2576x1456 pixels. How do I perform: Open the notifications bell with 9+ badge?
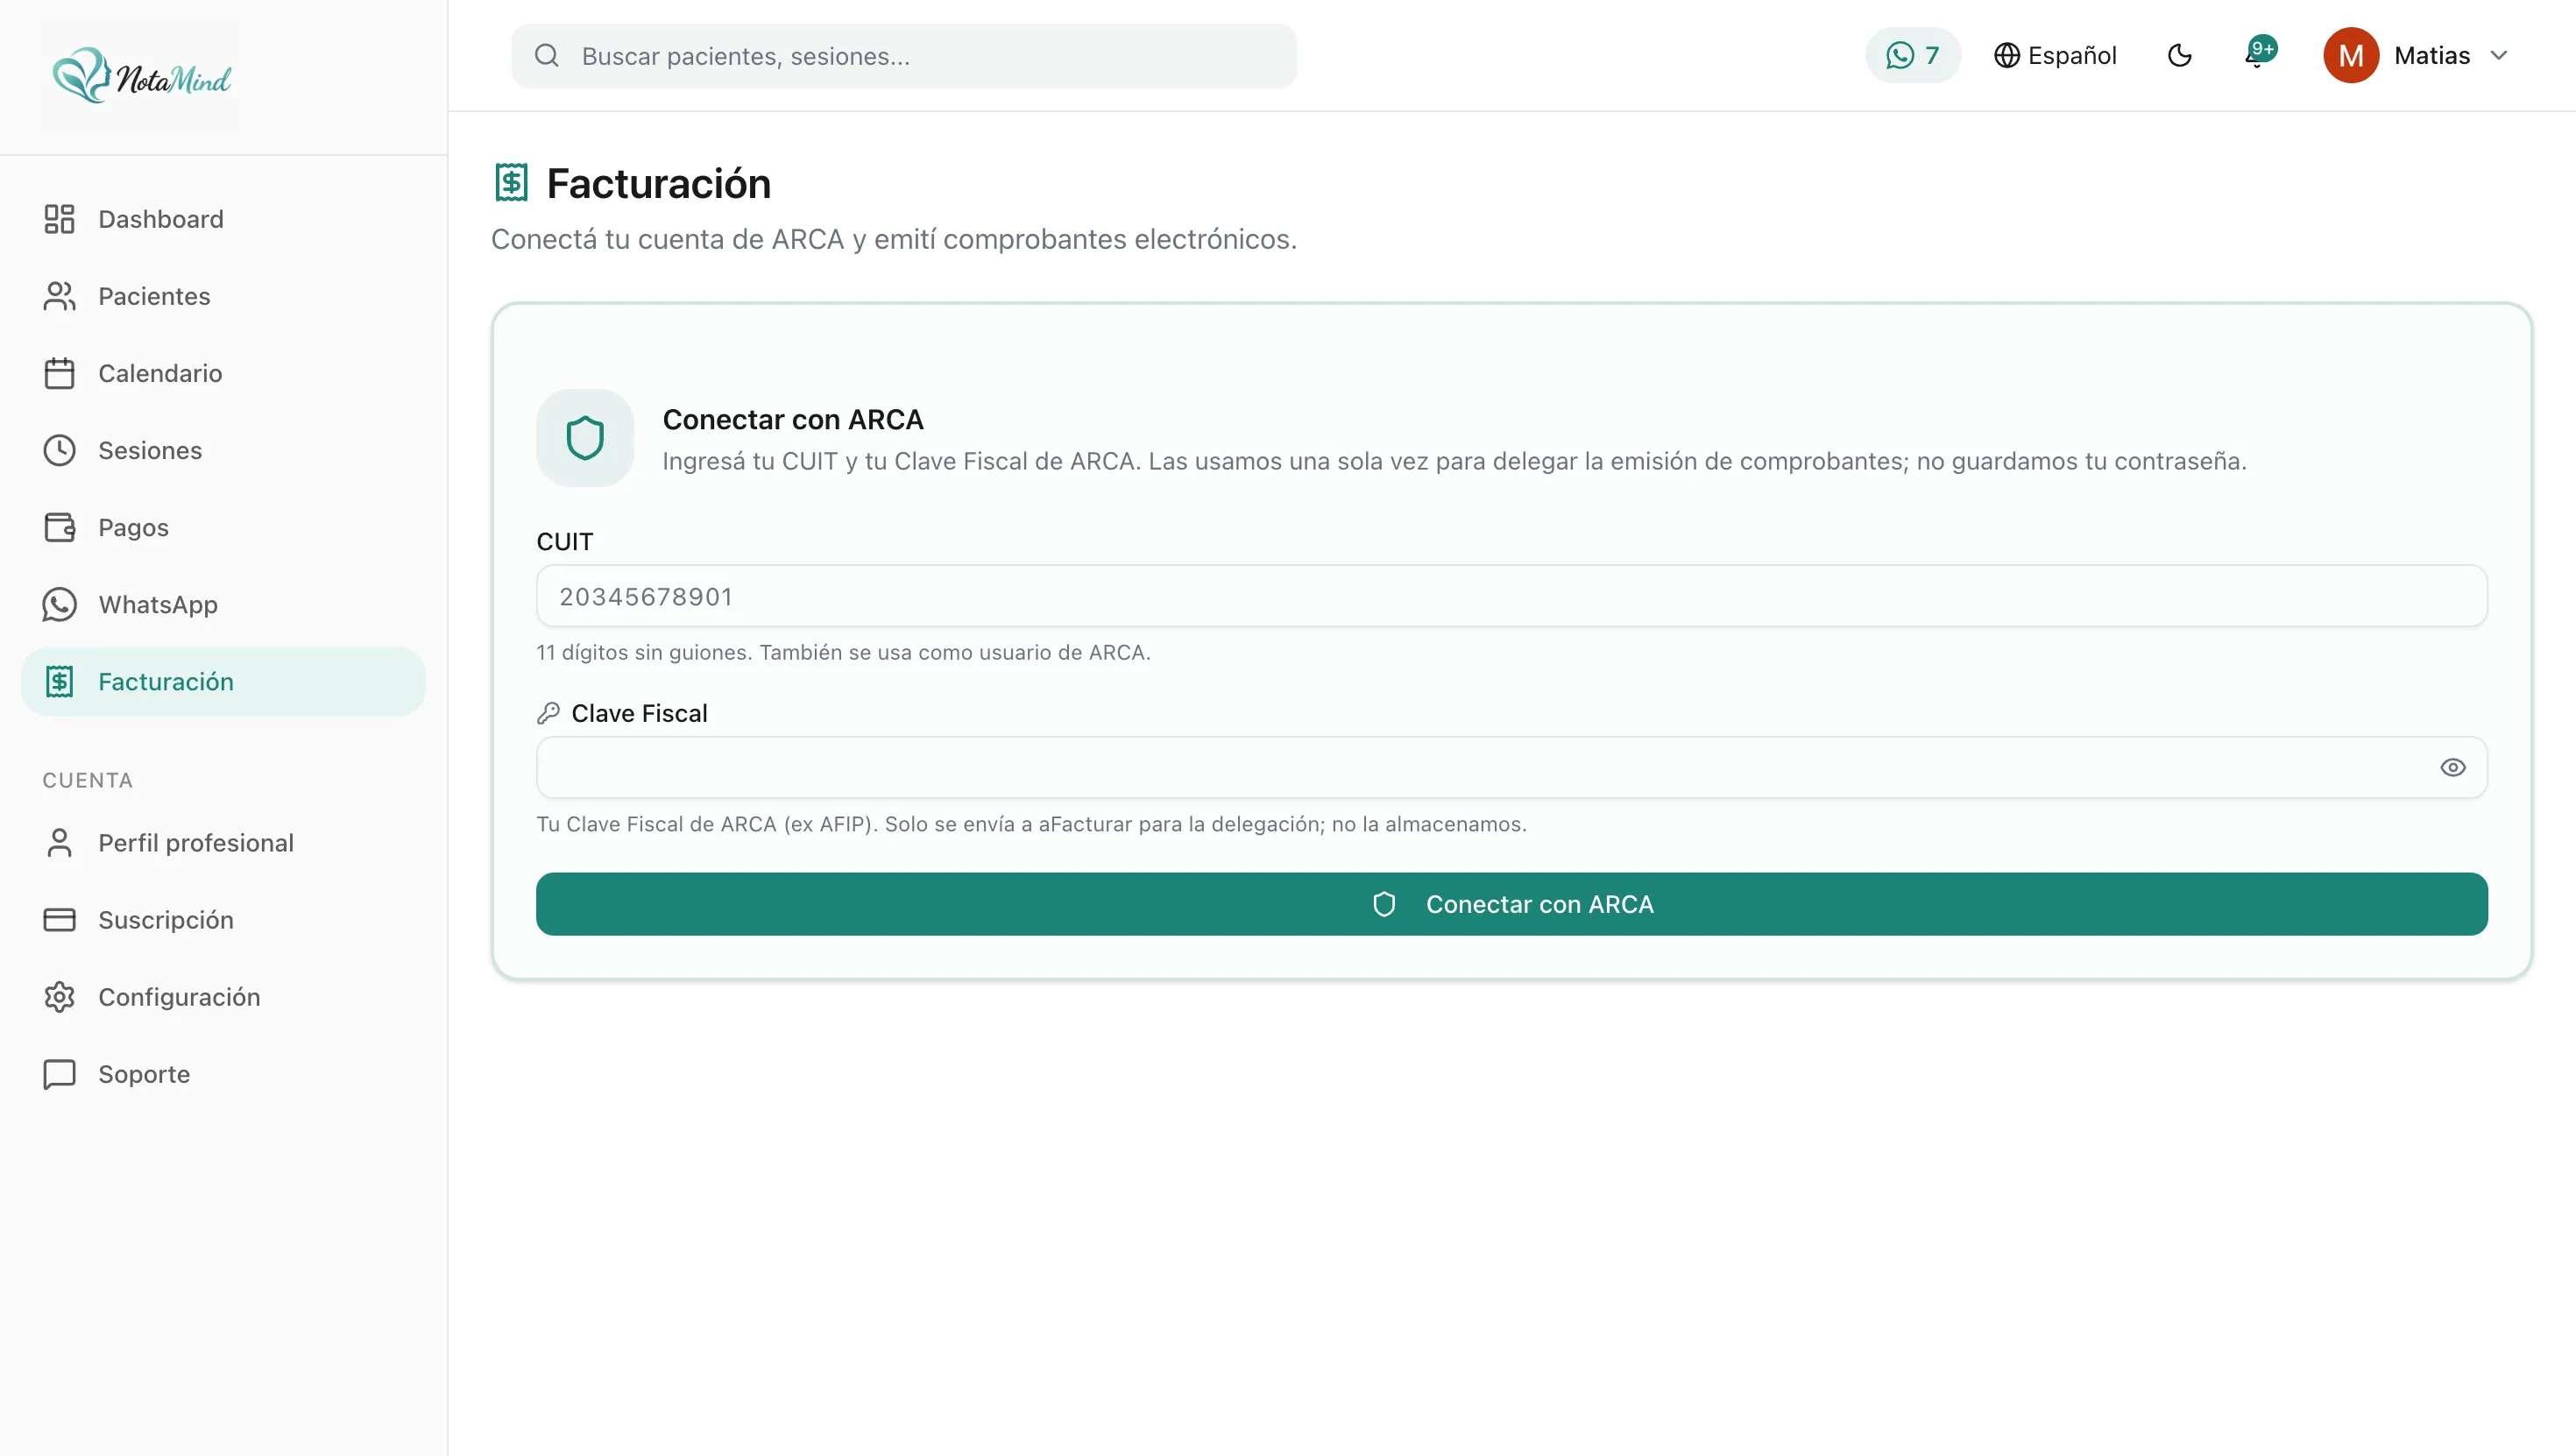click(x=2258, y=54)
